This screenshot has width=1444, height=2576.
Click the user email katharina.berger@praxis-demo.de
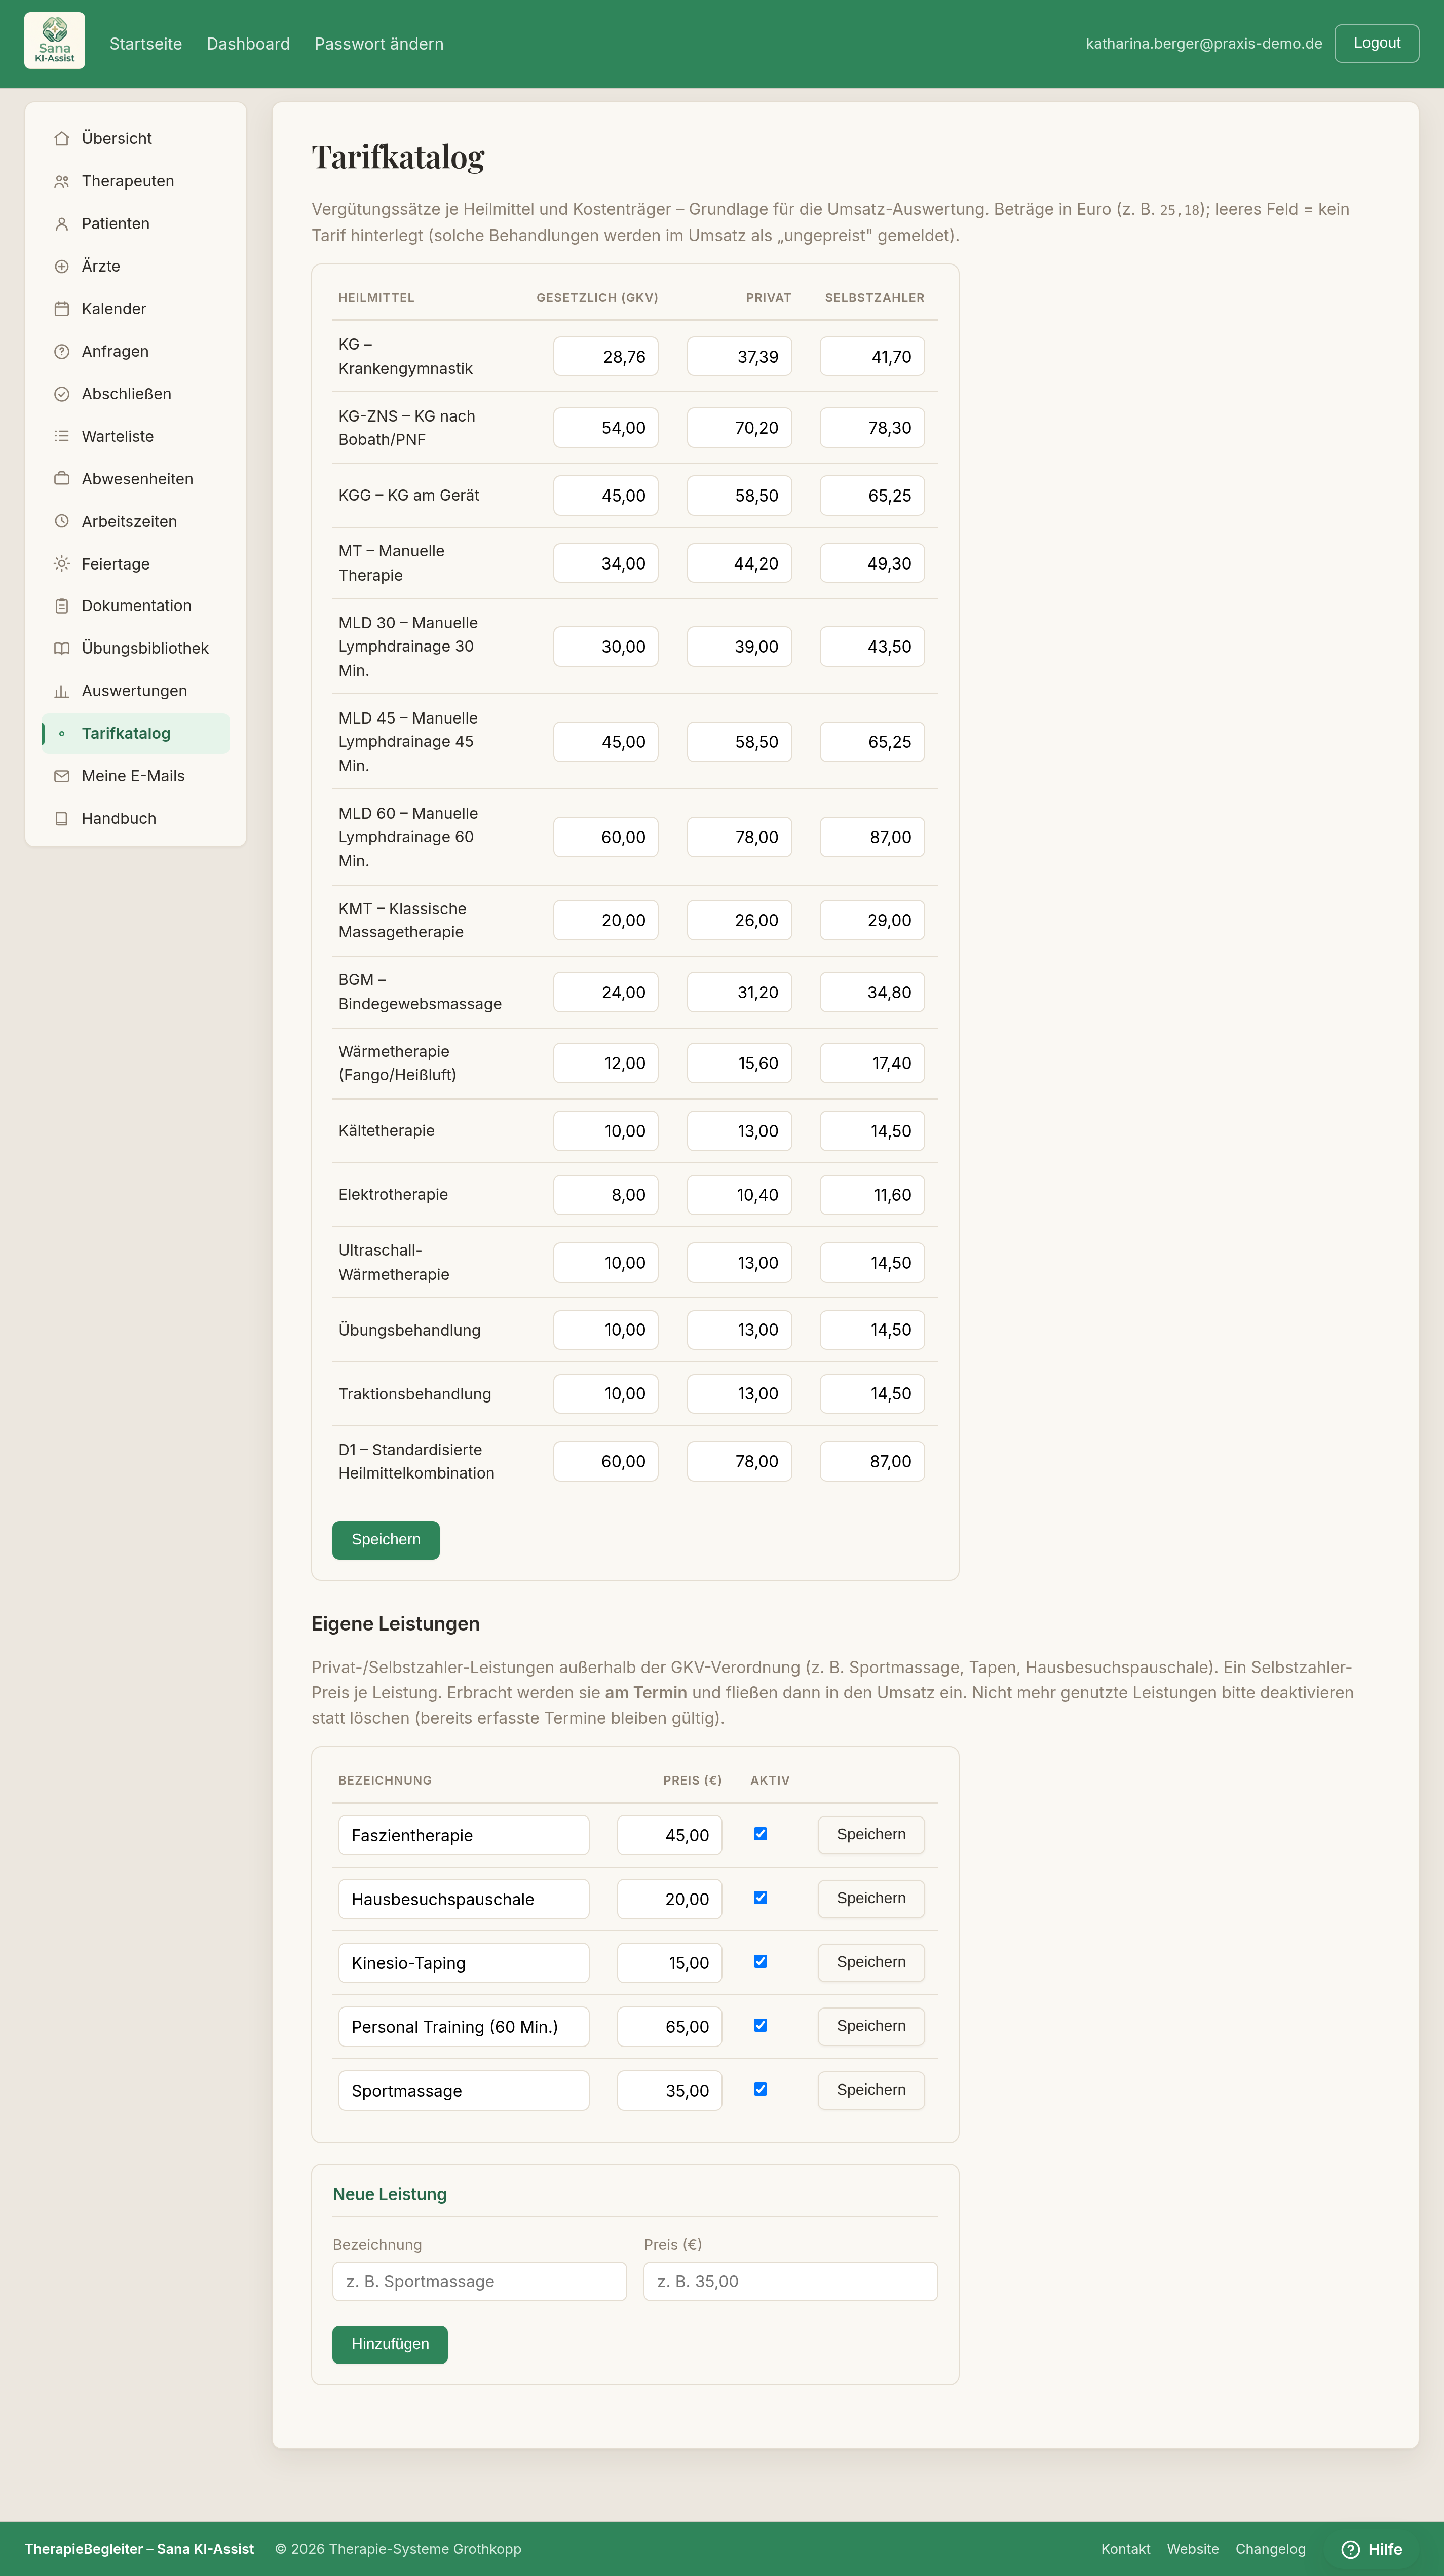[x=1204, y=44]
